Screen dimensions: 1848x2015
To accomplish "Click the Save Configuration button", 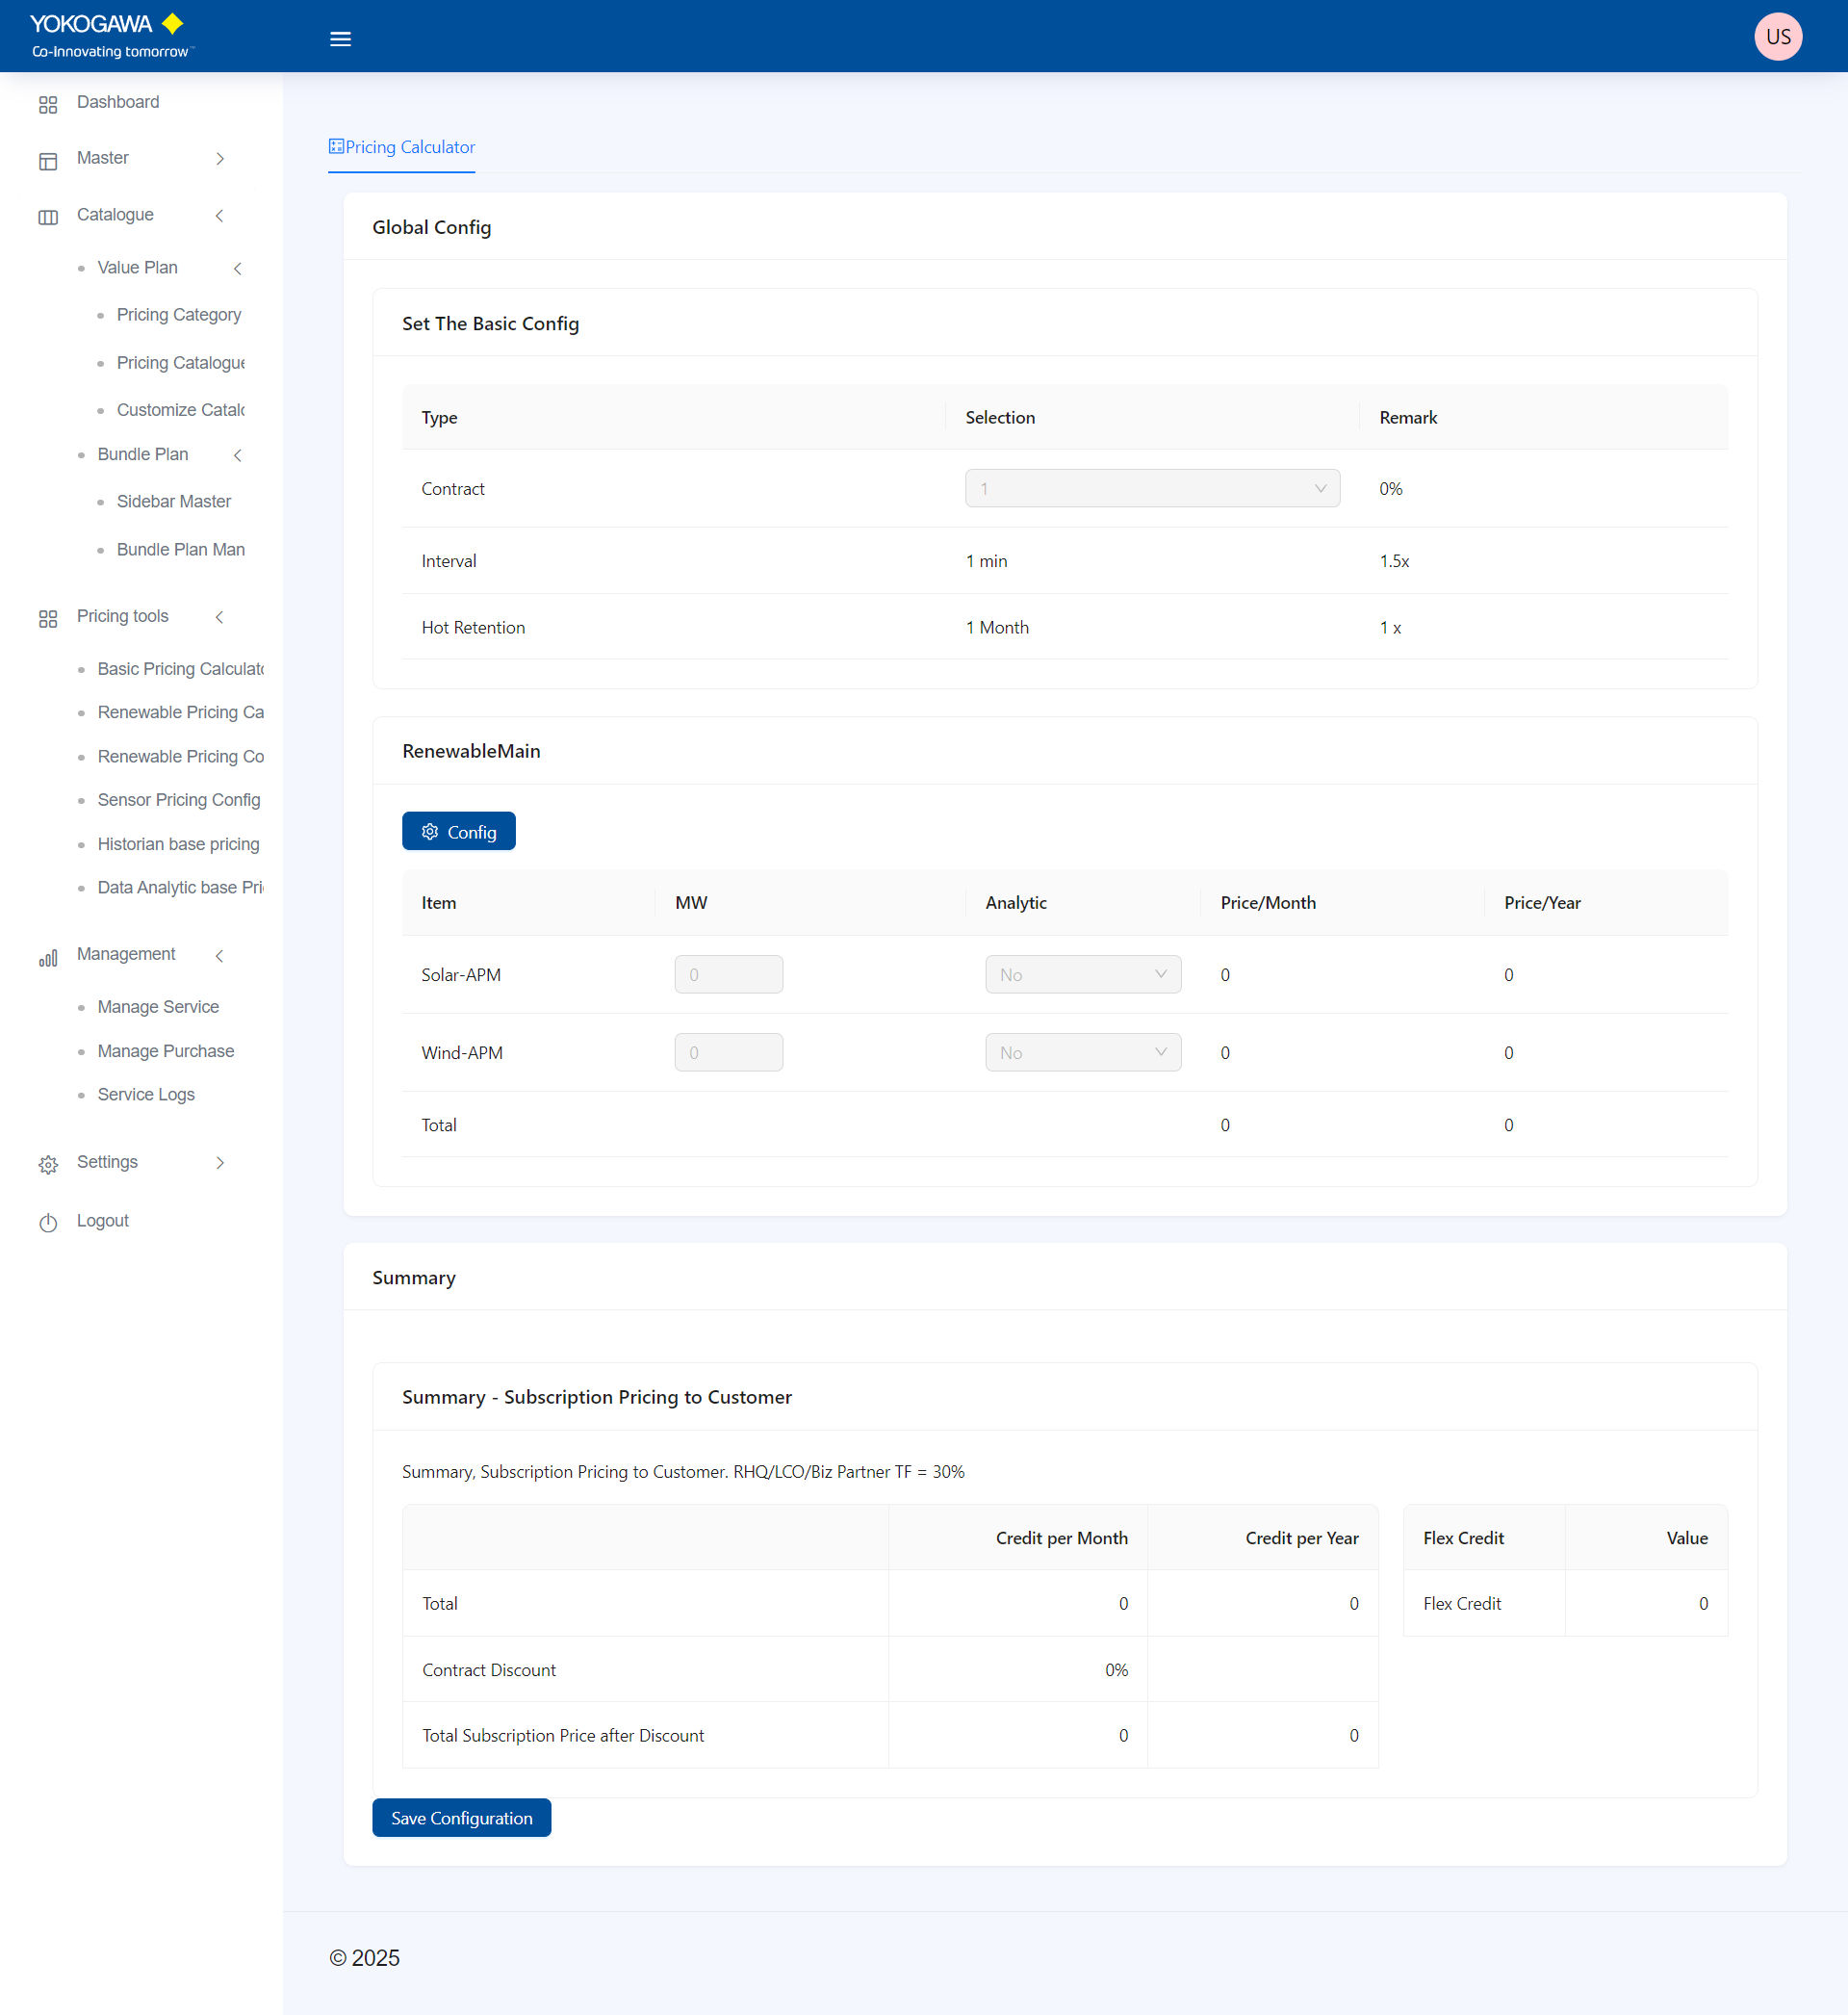I will tap(461, 1817).
